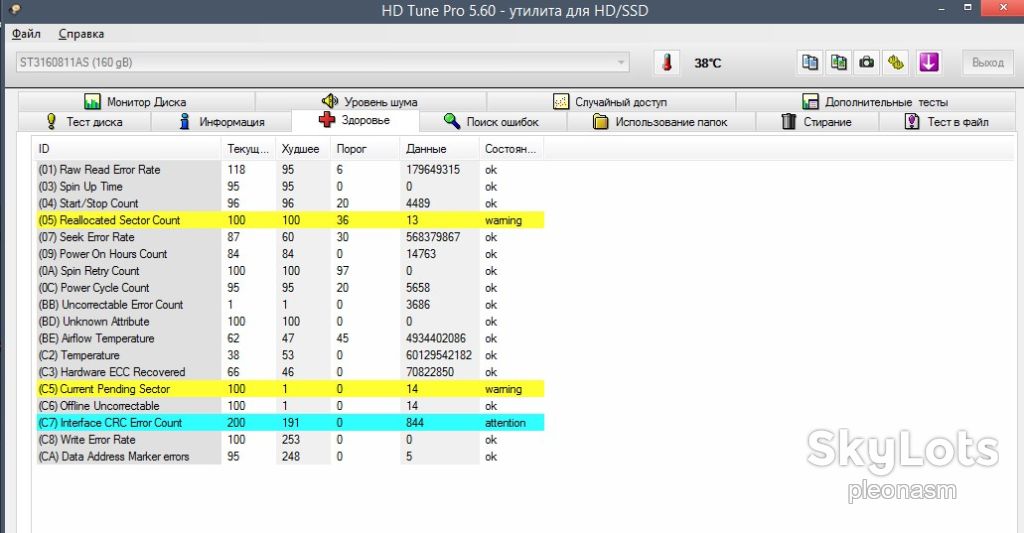Click the camera save screenshot icon
The width and height of the screenshot is (1024, 533).
(x=867, y=63)
